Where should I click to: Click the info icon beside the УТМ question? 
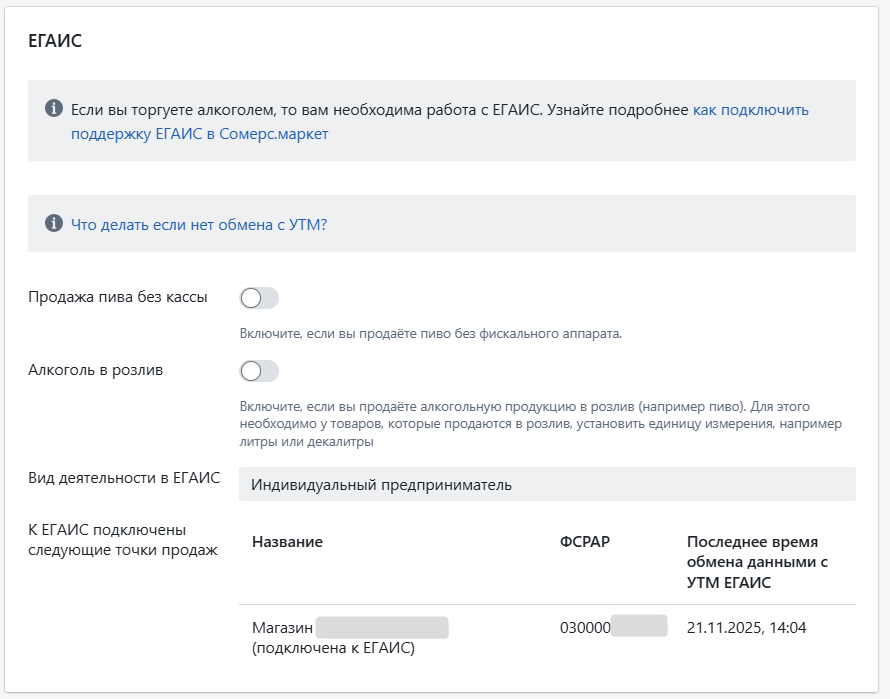[54, 223]
